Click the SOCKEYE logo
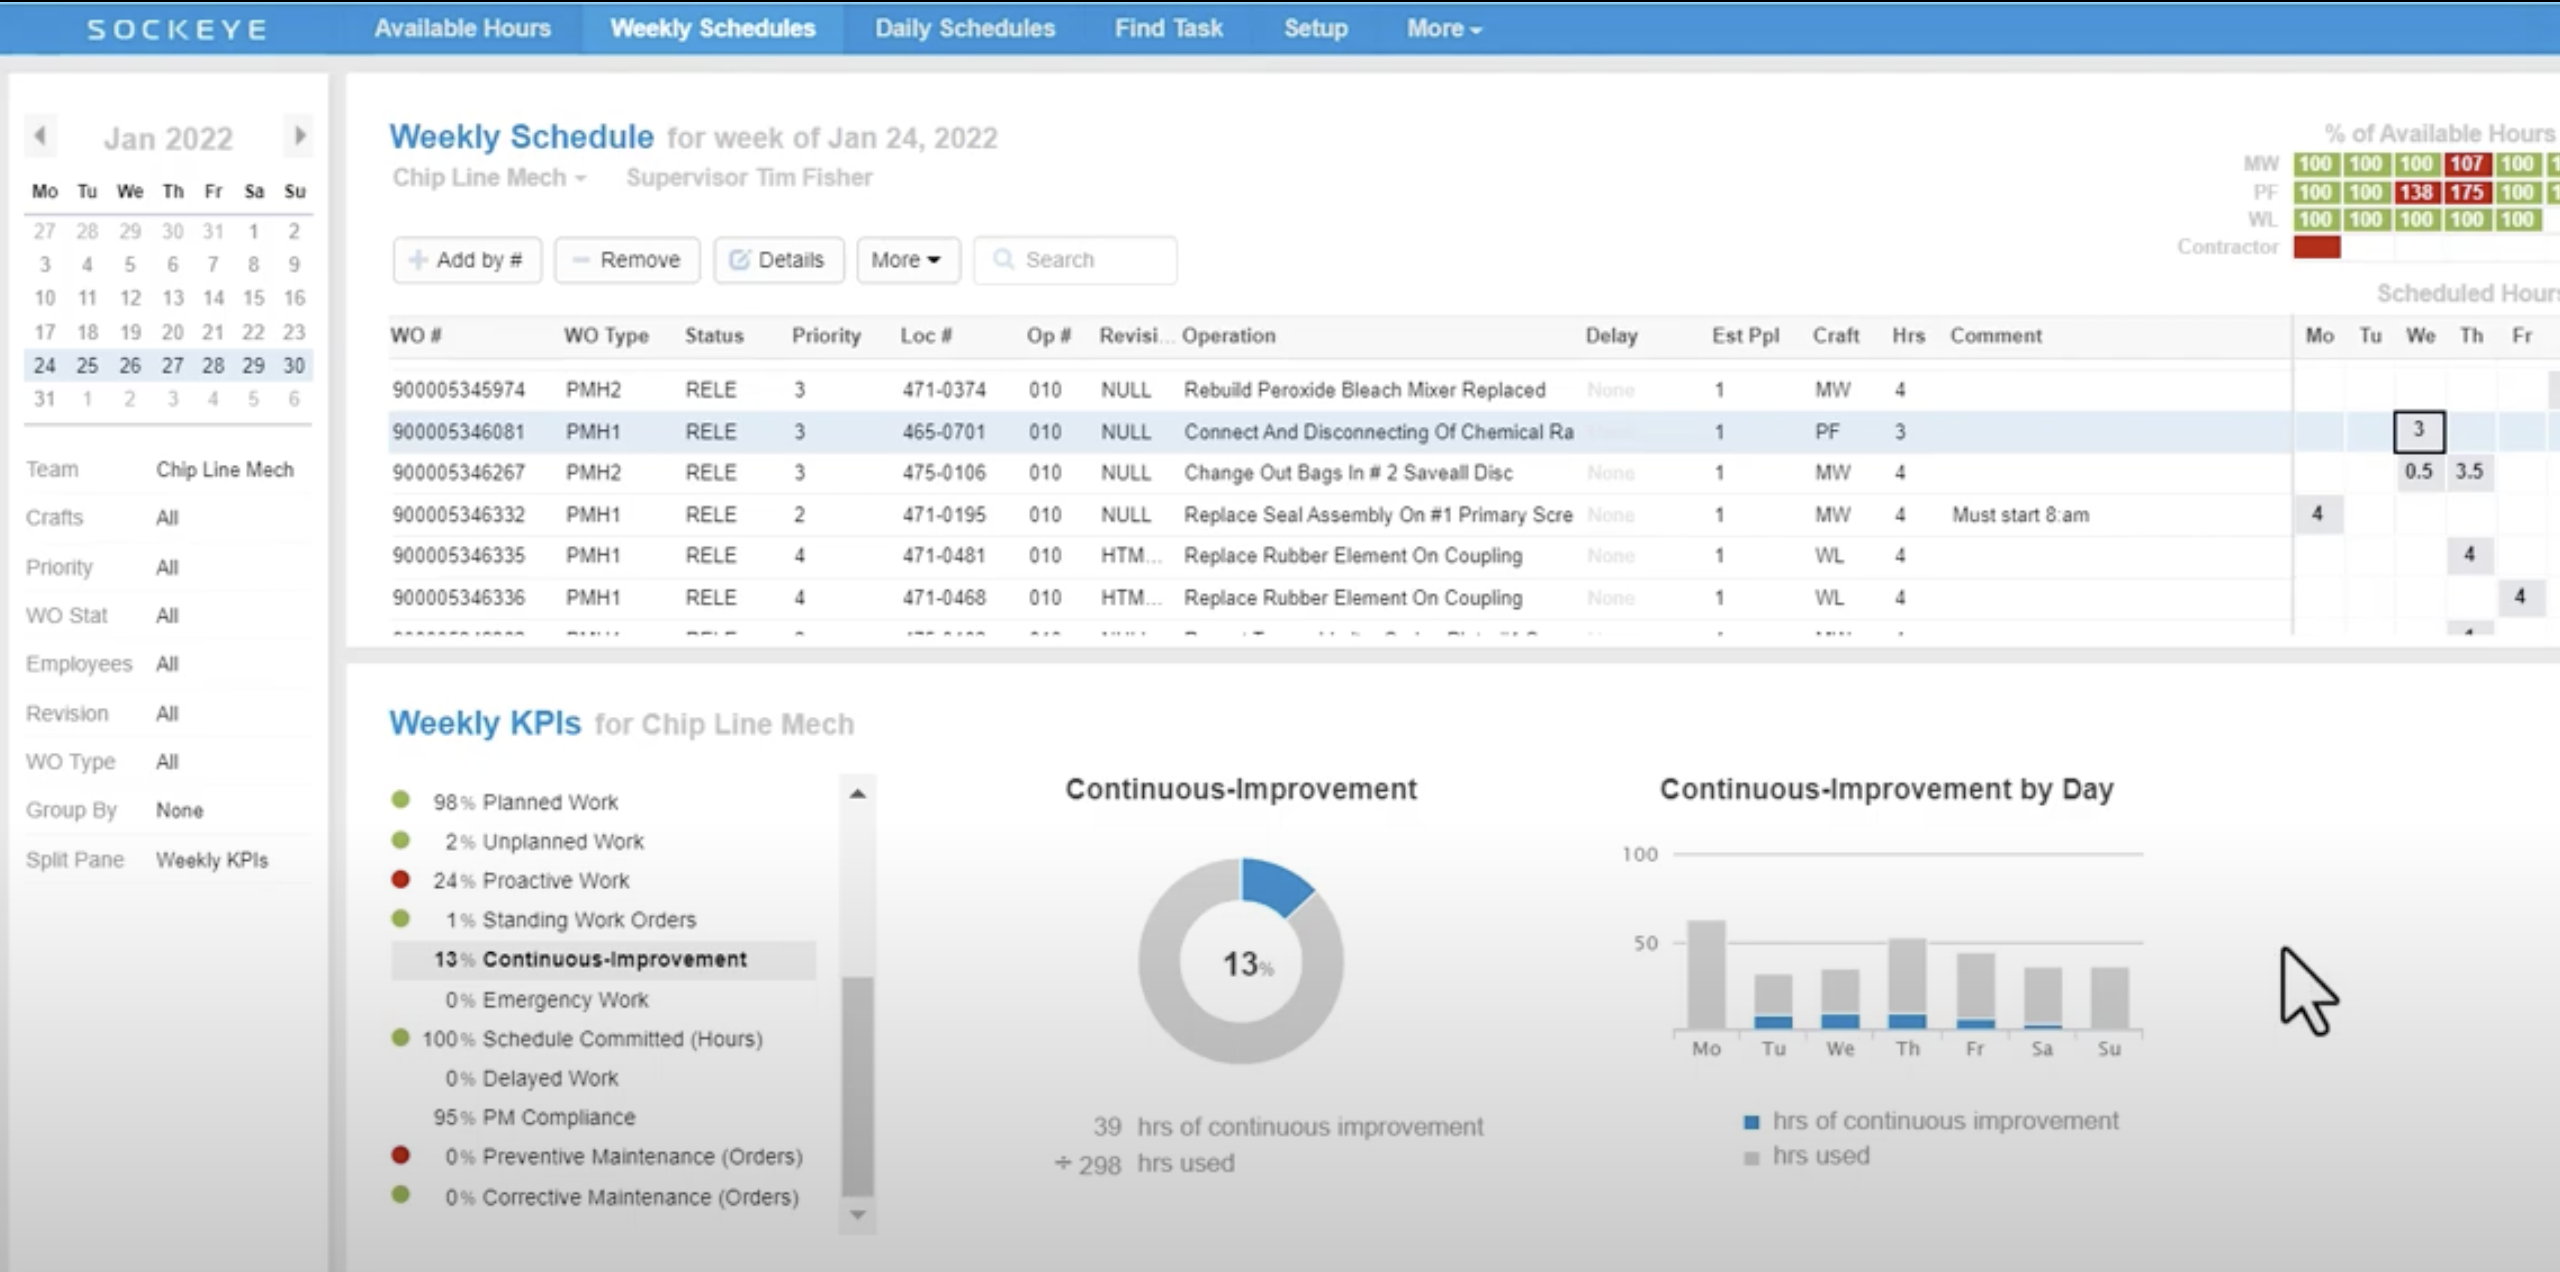Image resolution: width=2560 pixels, height=1272 pixels. pyautogui.click(x=177, y=29)
